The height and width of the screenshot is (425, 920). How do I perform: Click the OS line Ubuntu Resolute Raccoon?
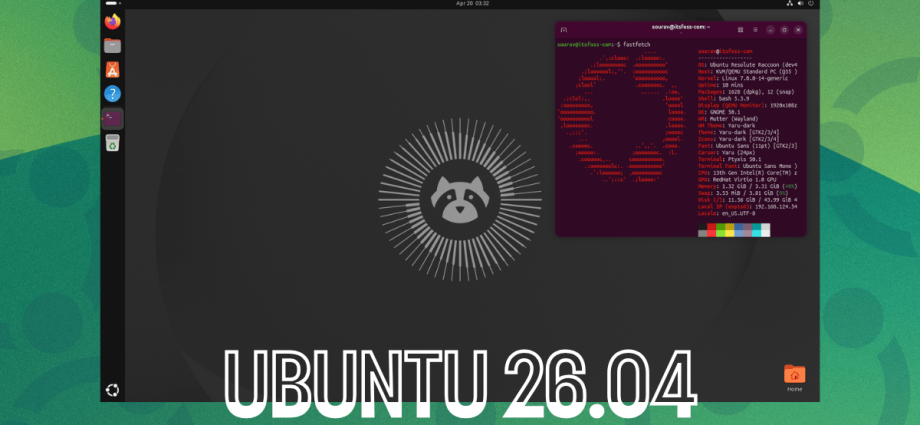point(748,65)
